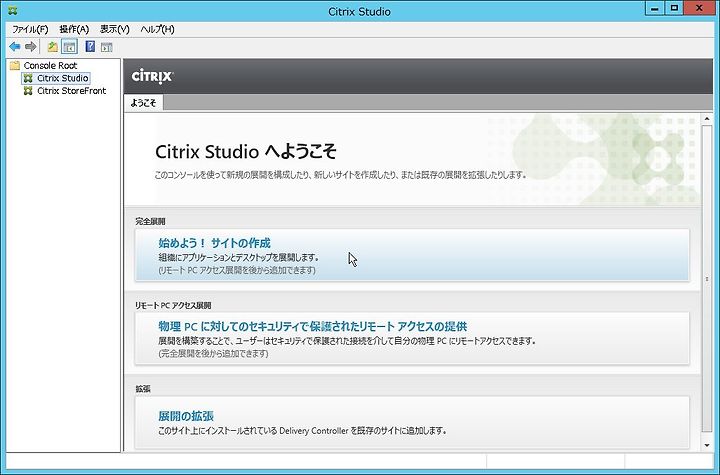Click the Console Root folder icon

[15, 65]
